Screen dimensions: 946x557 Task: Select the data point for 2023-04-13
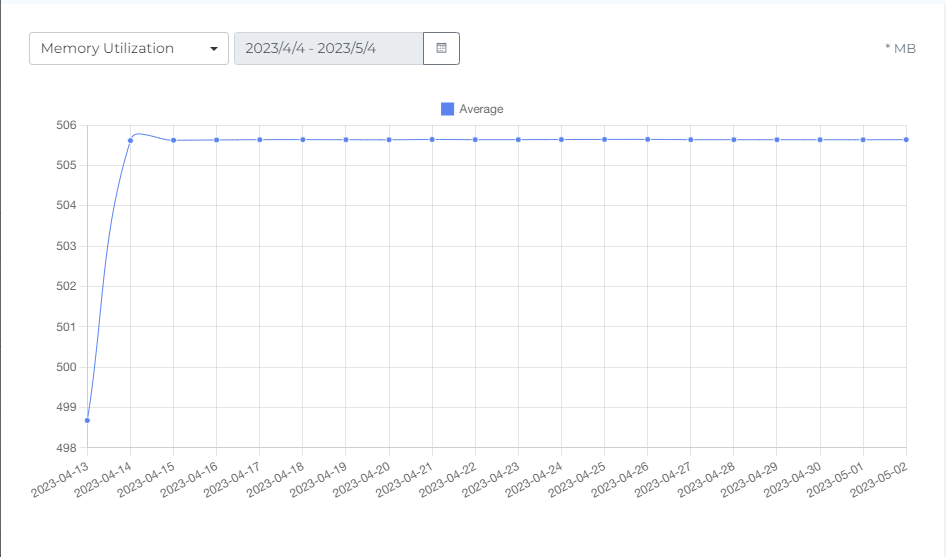(87, 420)
